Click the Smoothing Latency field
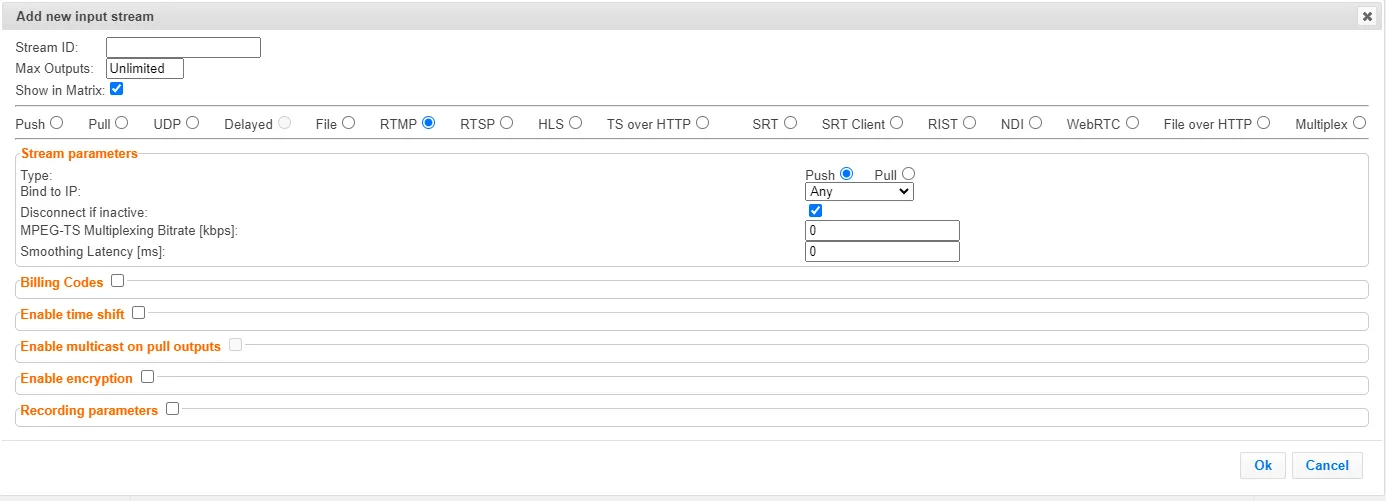Image resolution: width=1386 pixels, height=501 pixels. coord(882,252)
